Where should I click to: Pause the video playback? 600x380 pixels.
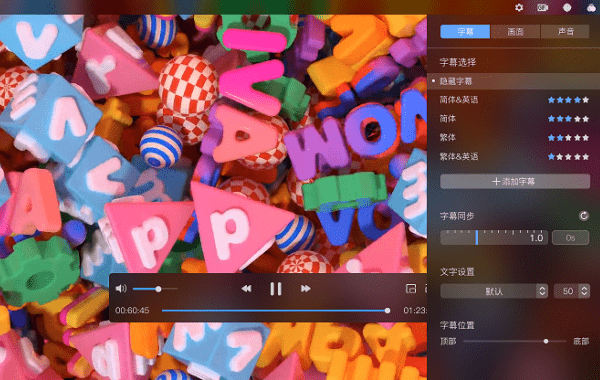click(276, 289)
